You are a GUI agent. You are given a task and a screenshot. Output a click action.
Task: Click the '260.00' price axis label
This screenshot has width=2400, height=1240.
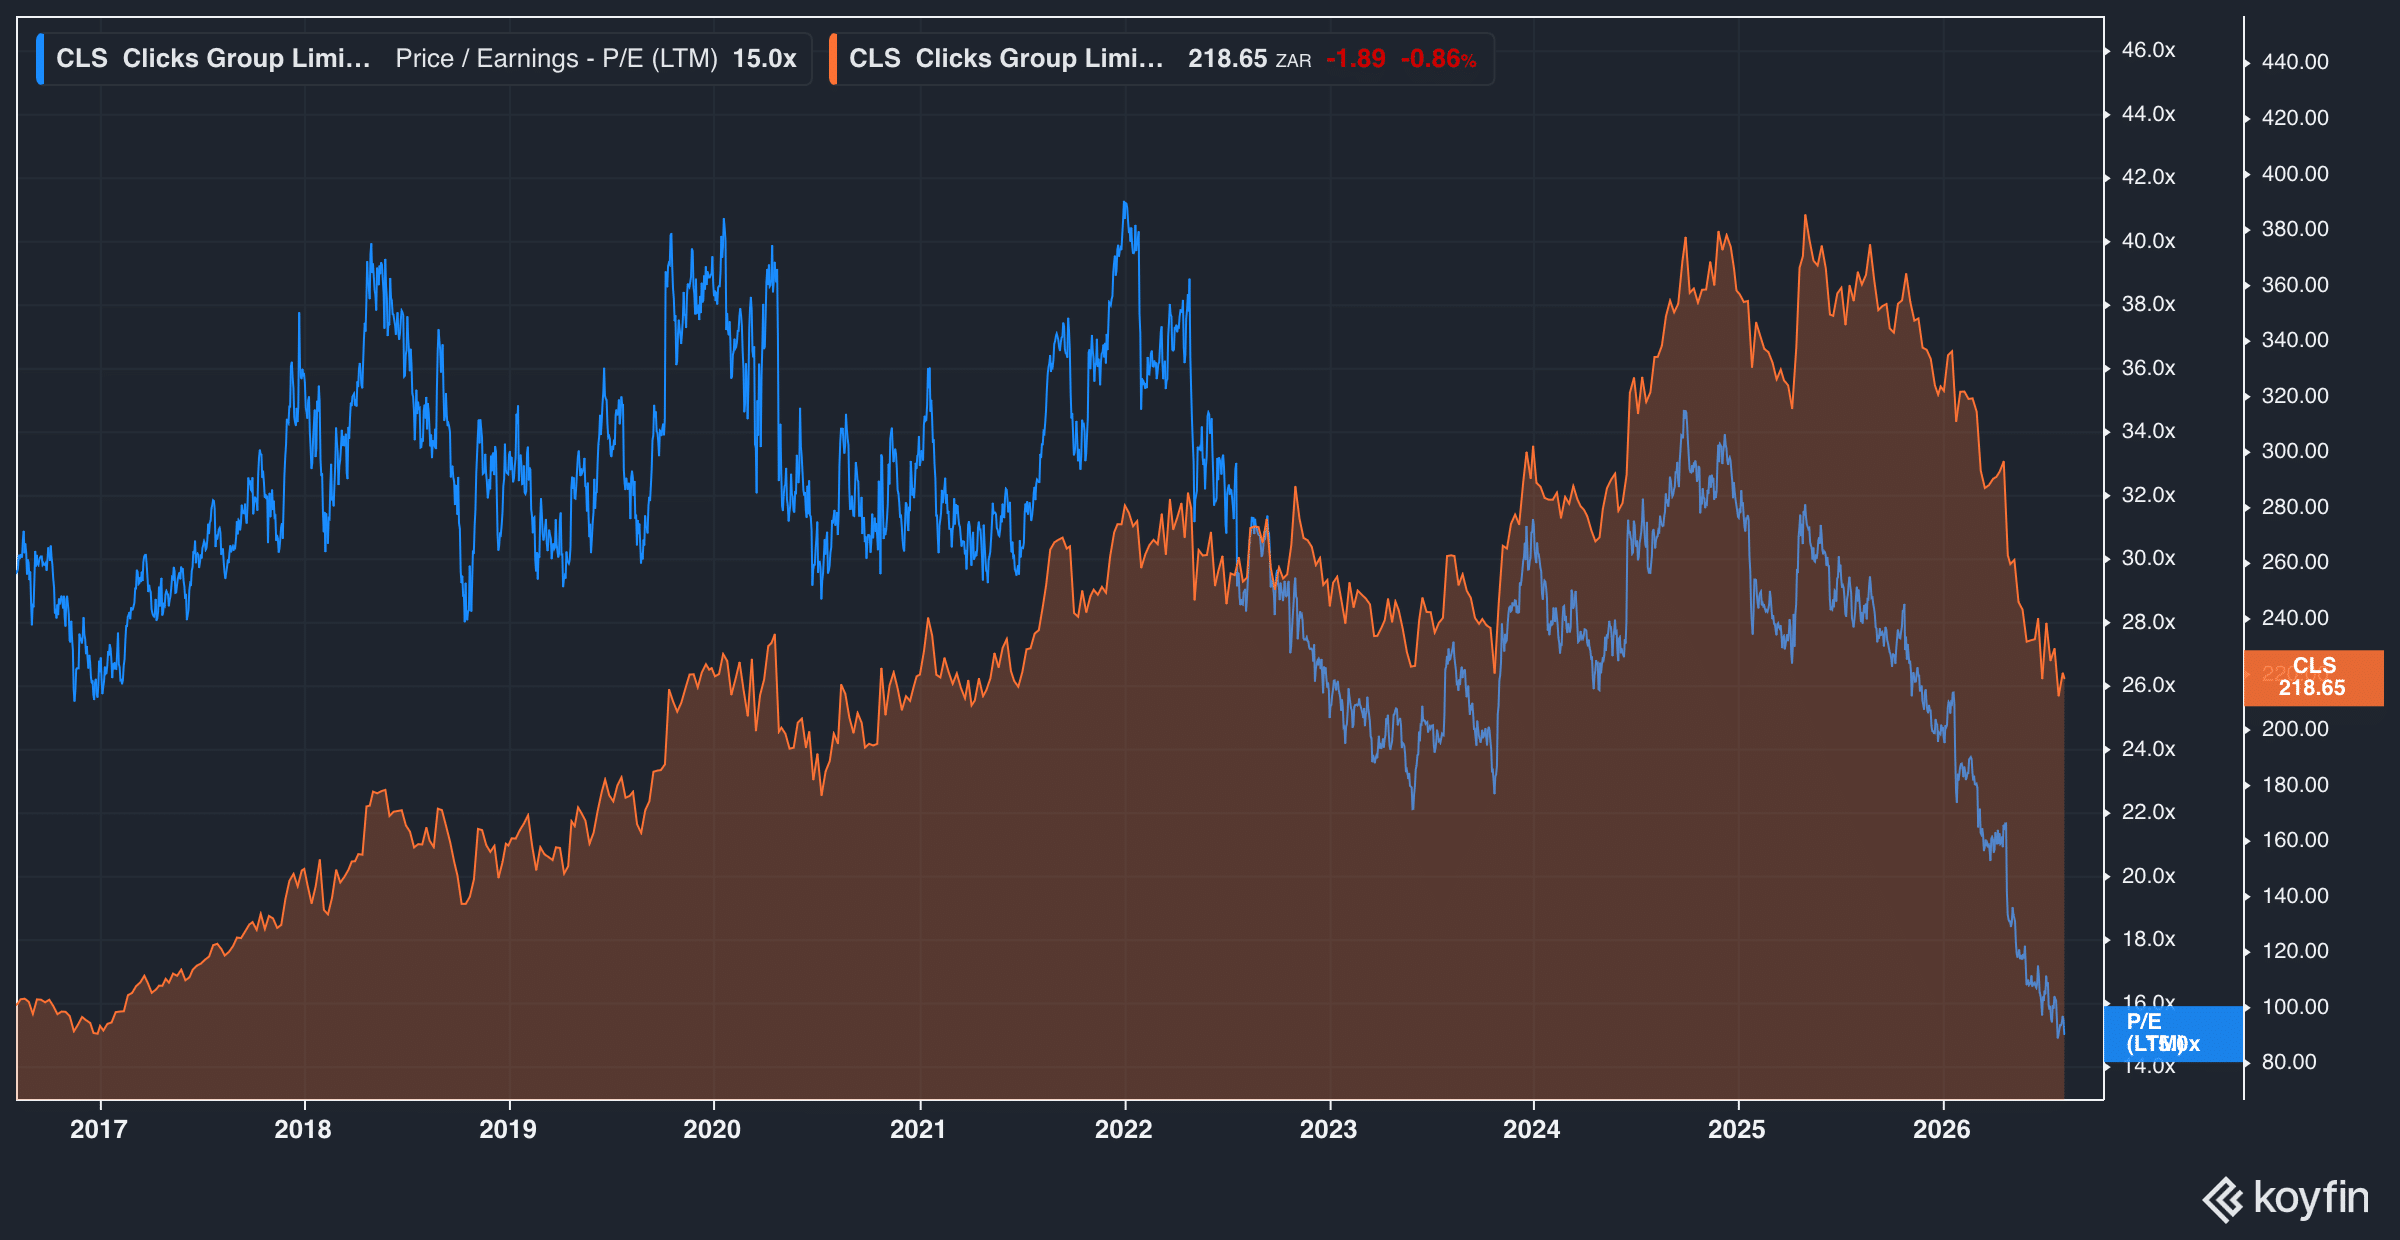coord(2295,562)
